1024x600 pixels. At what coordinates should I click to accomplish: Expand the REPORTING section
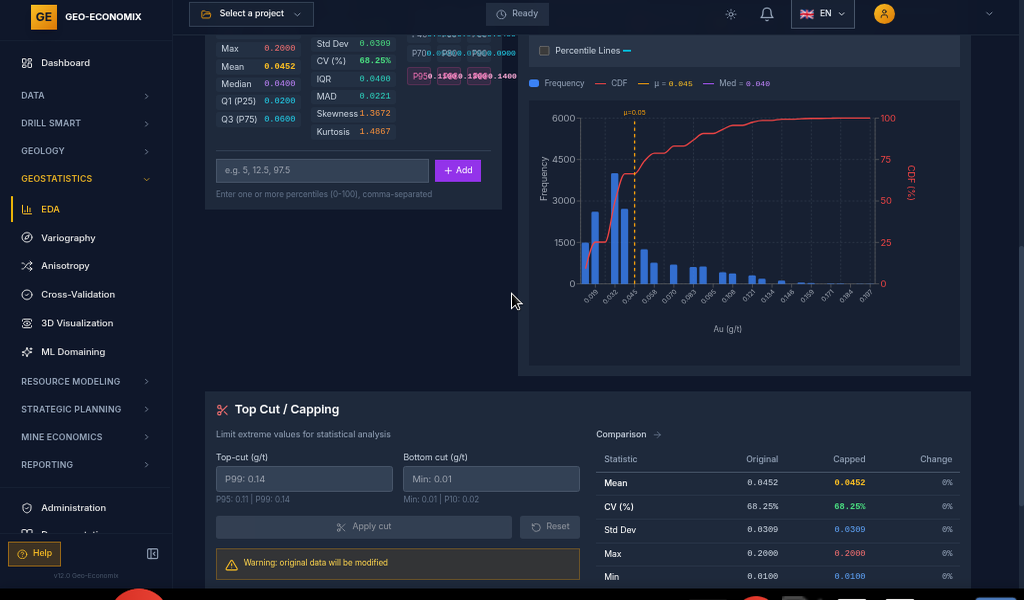pos(85,465)
